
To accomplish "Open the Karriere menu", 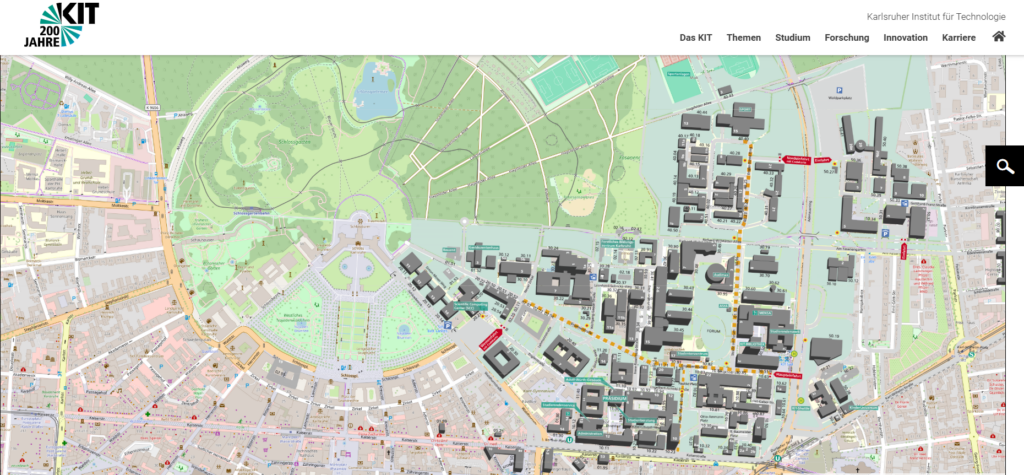I will click(x=959, y=37).
